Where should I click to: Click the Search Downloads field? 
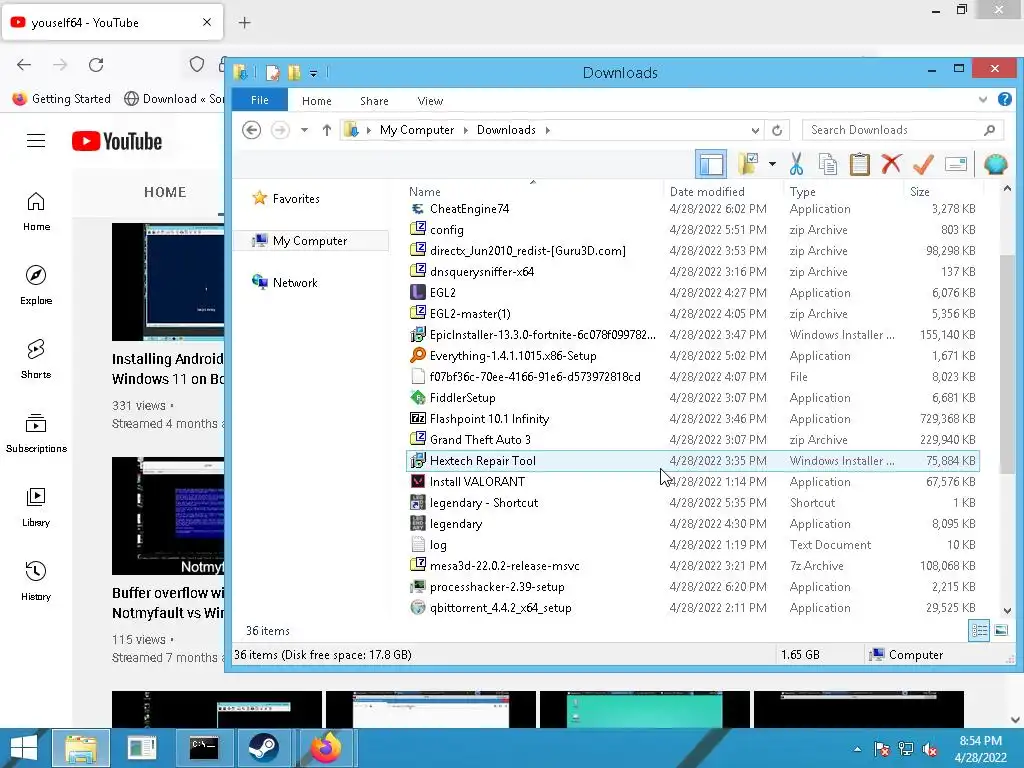[x=903, y=130]
